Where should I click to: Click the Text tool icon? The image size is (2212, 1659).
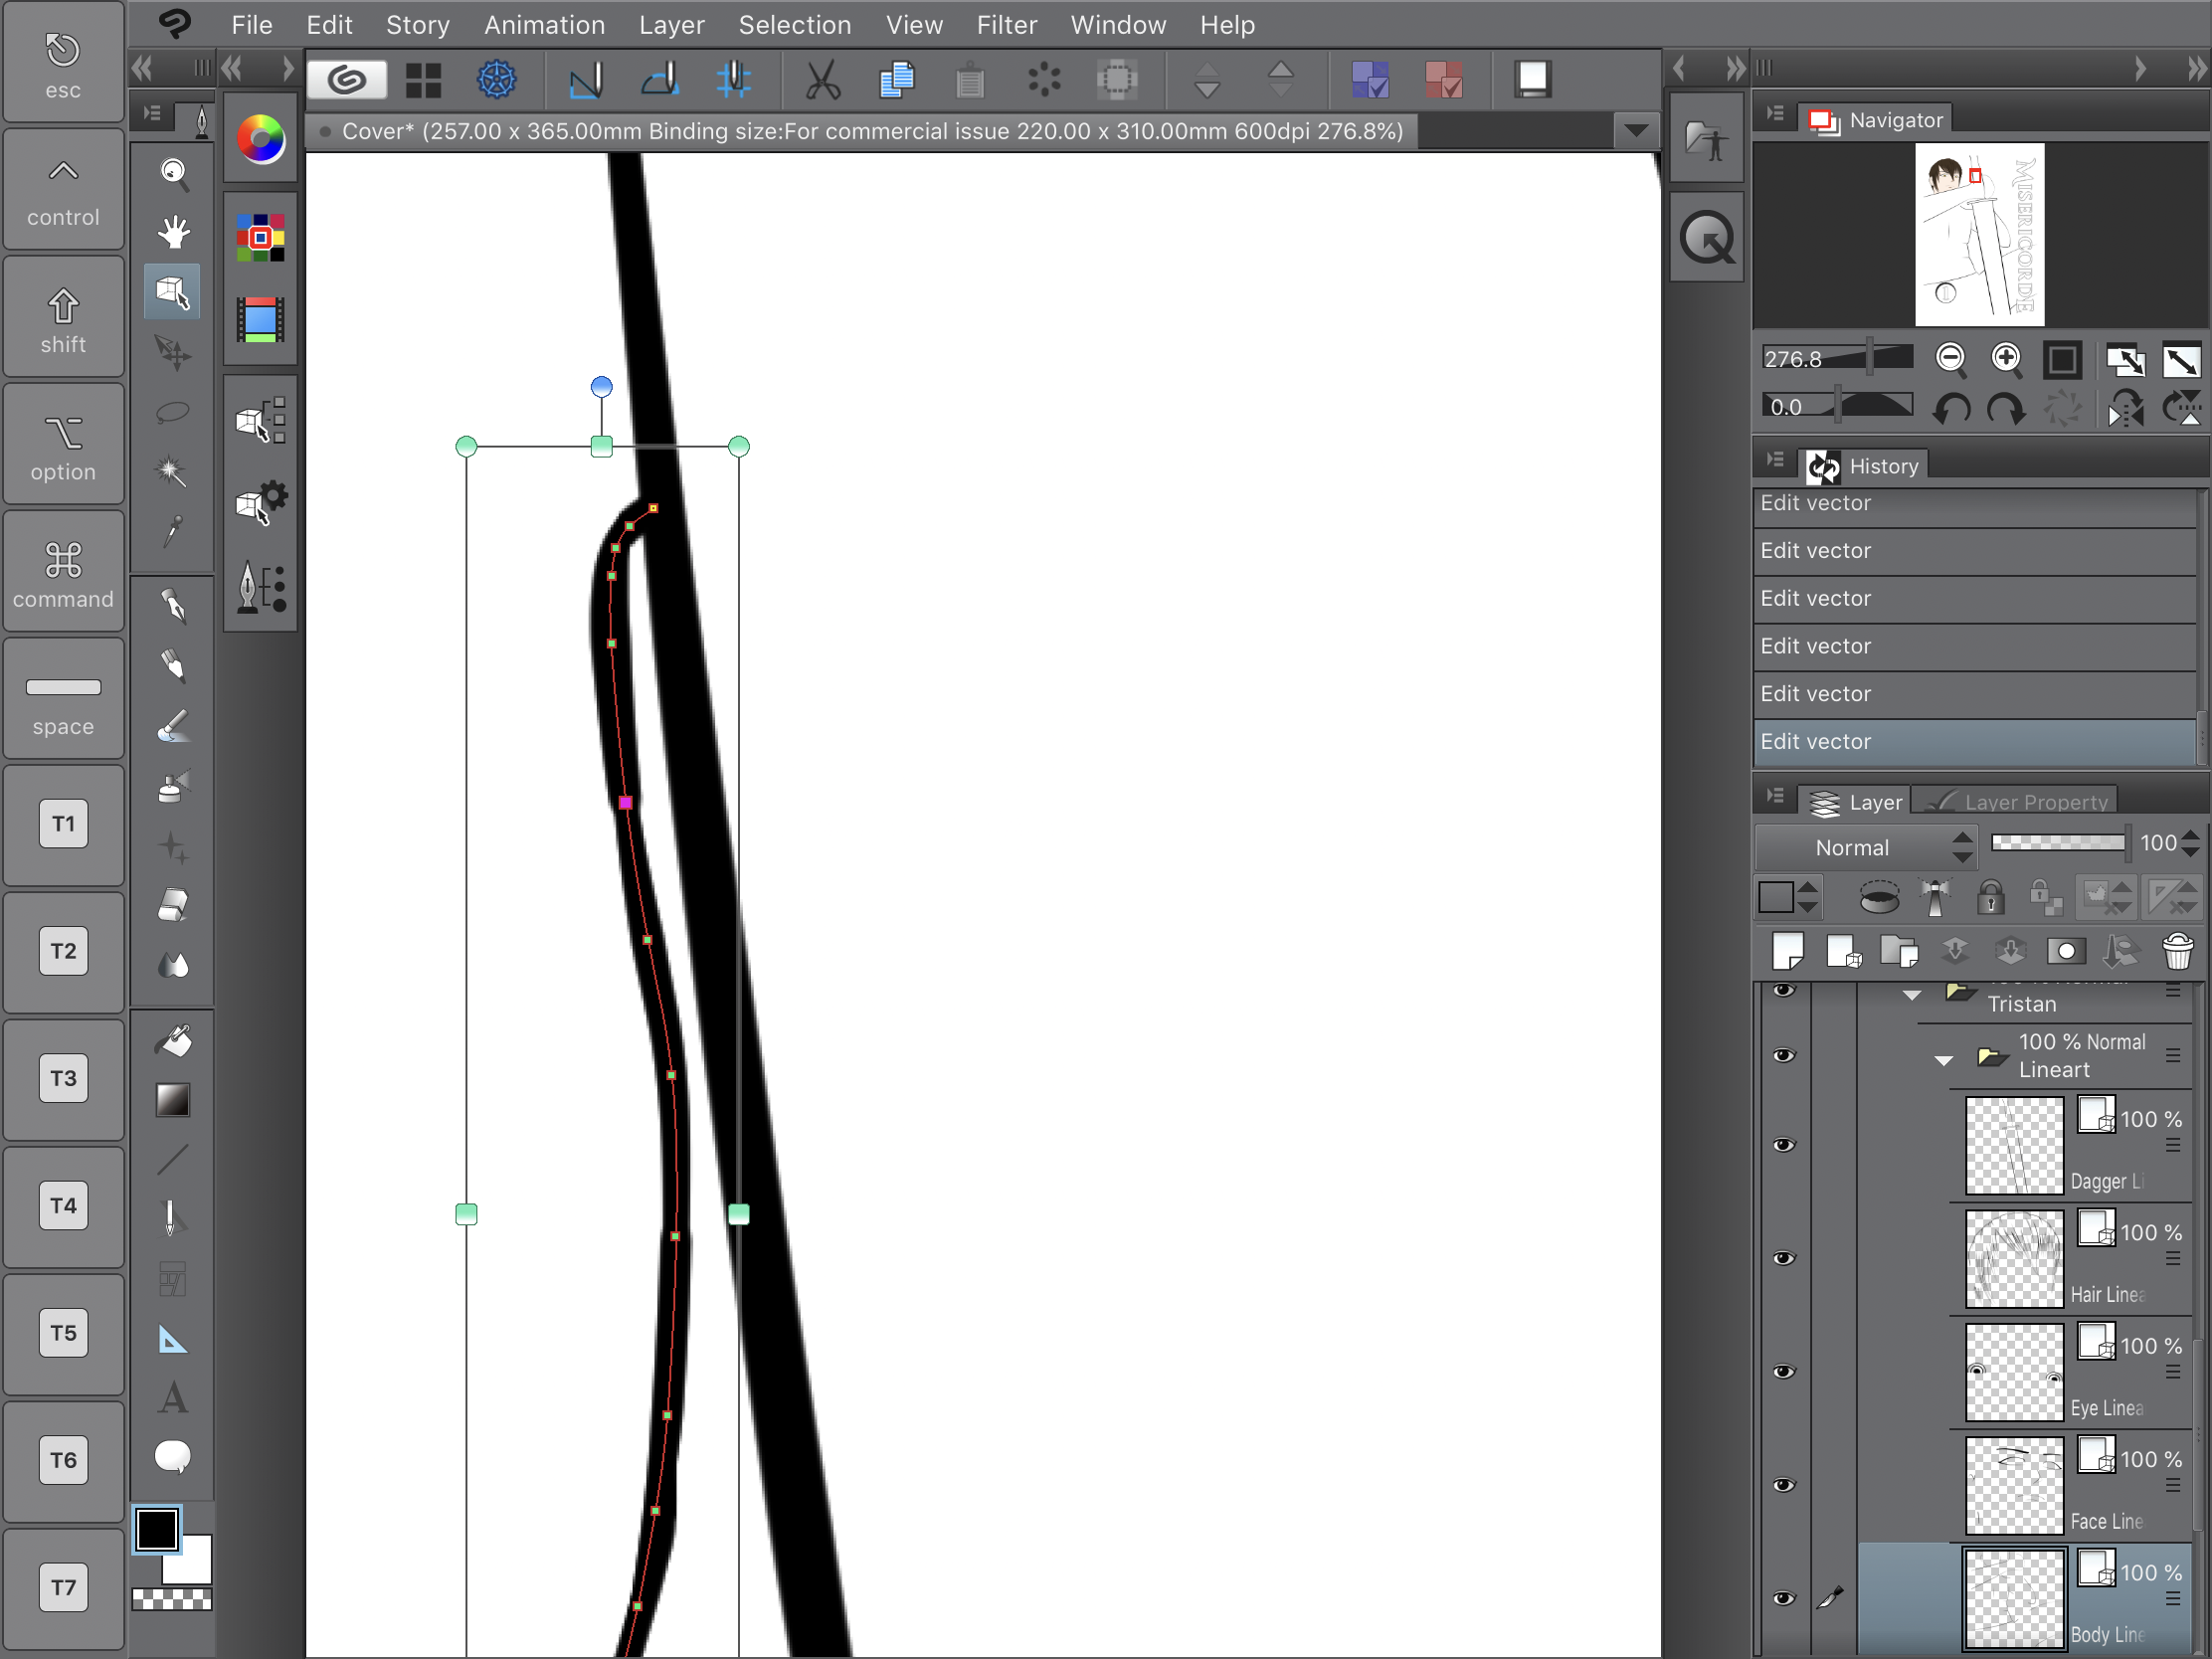[x=172, y=1397]
